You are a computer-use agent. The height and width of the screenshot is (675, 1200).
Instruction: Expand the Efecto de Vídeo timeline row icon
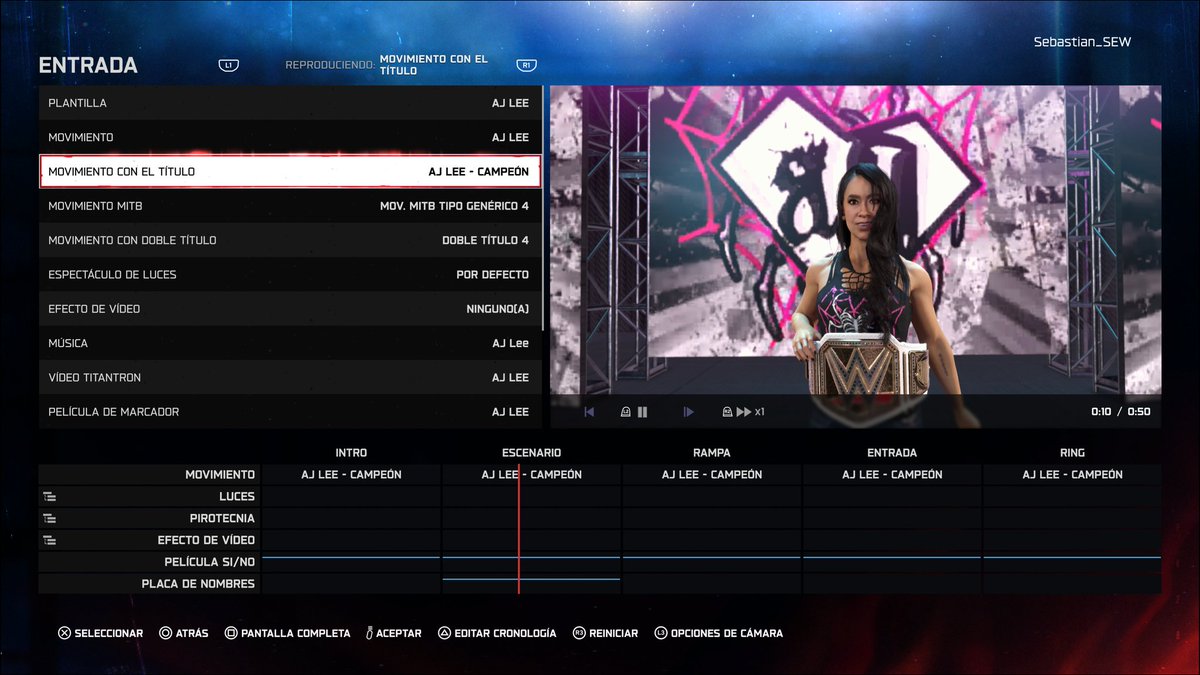[49, 540]
